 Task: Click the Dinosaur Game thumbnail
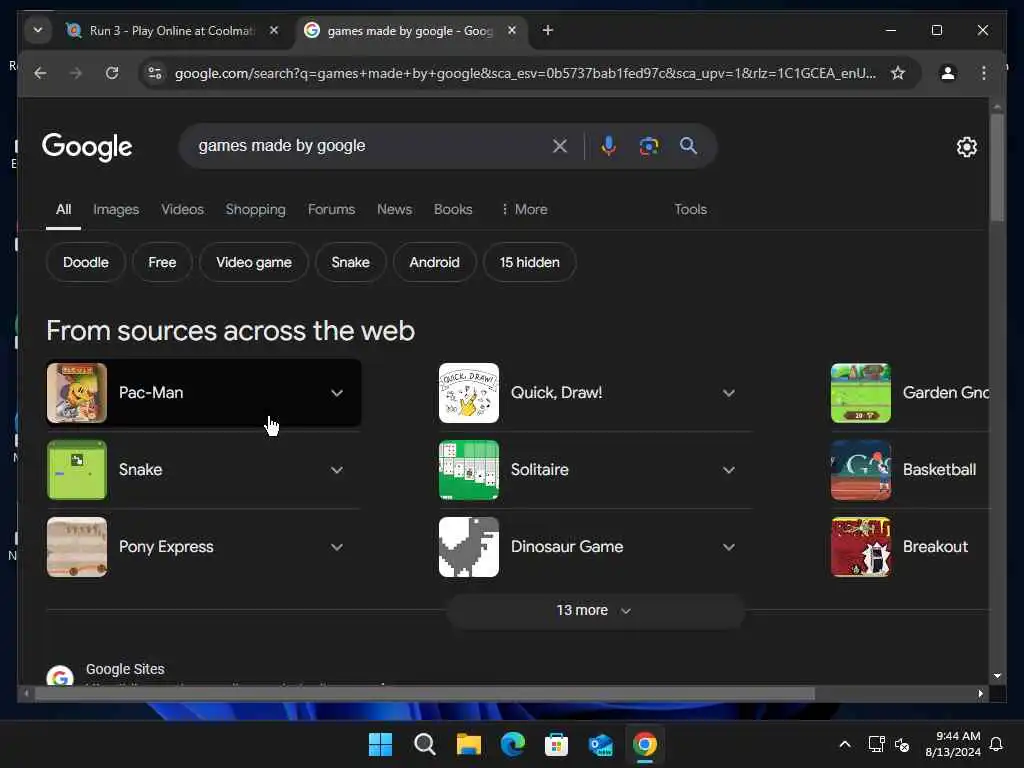click(469, 547)
